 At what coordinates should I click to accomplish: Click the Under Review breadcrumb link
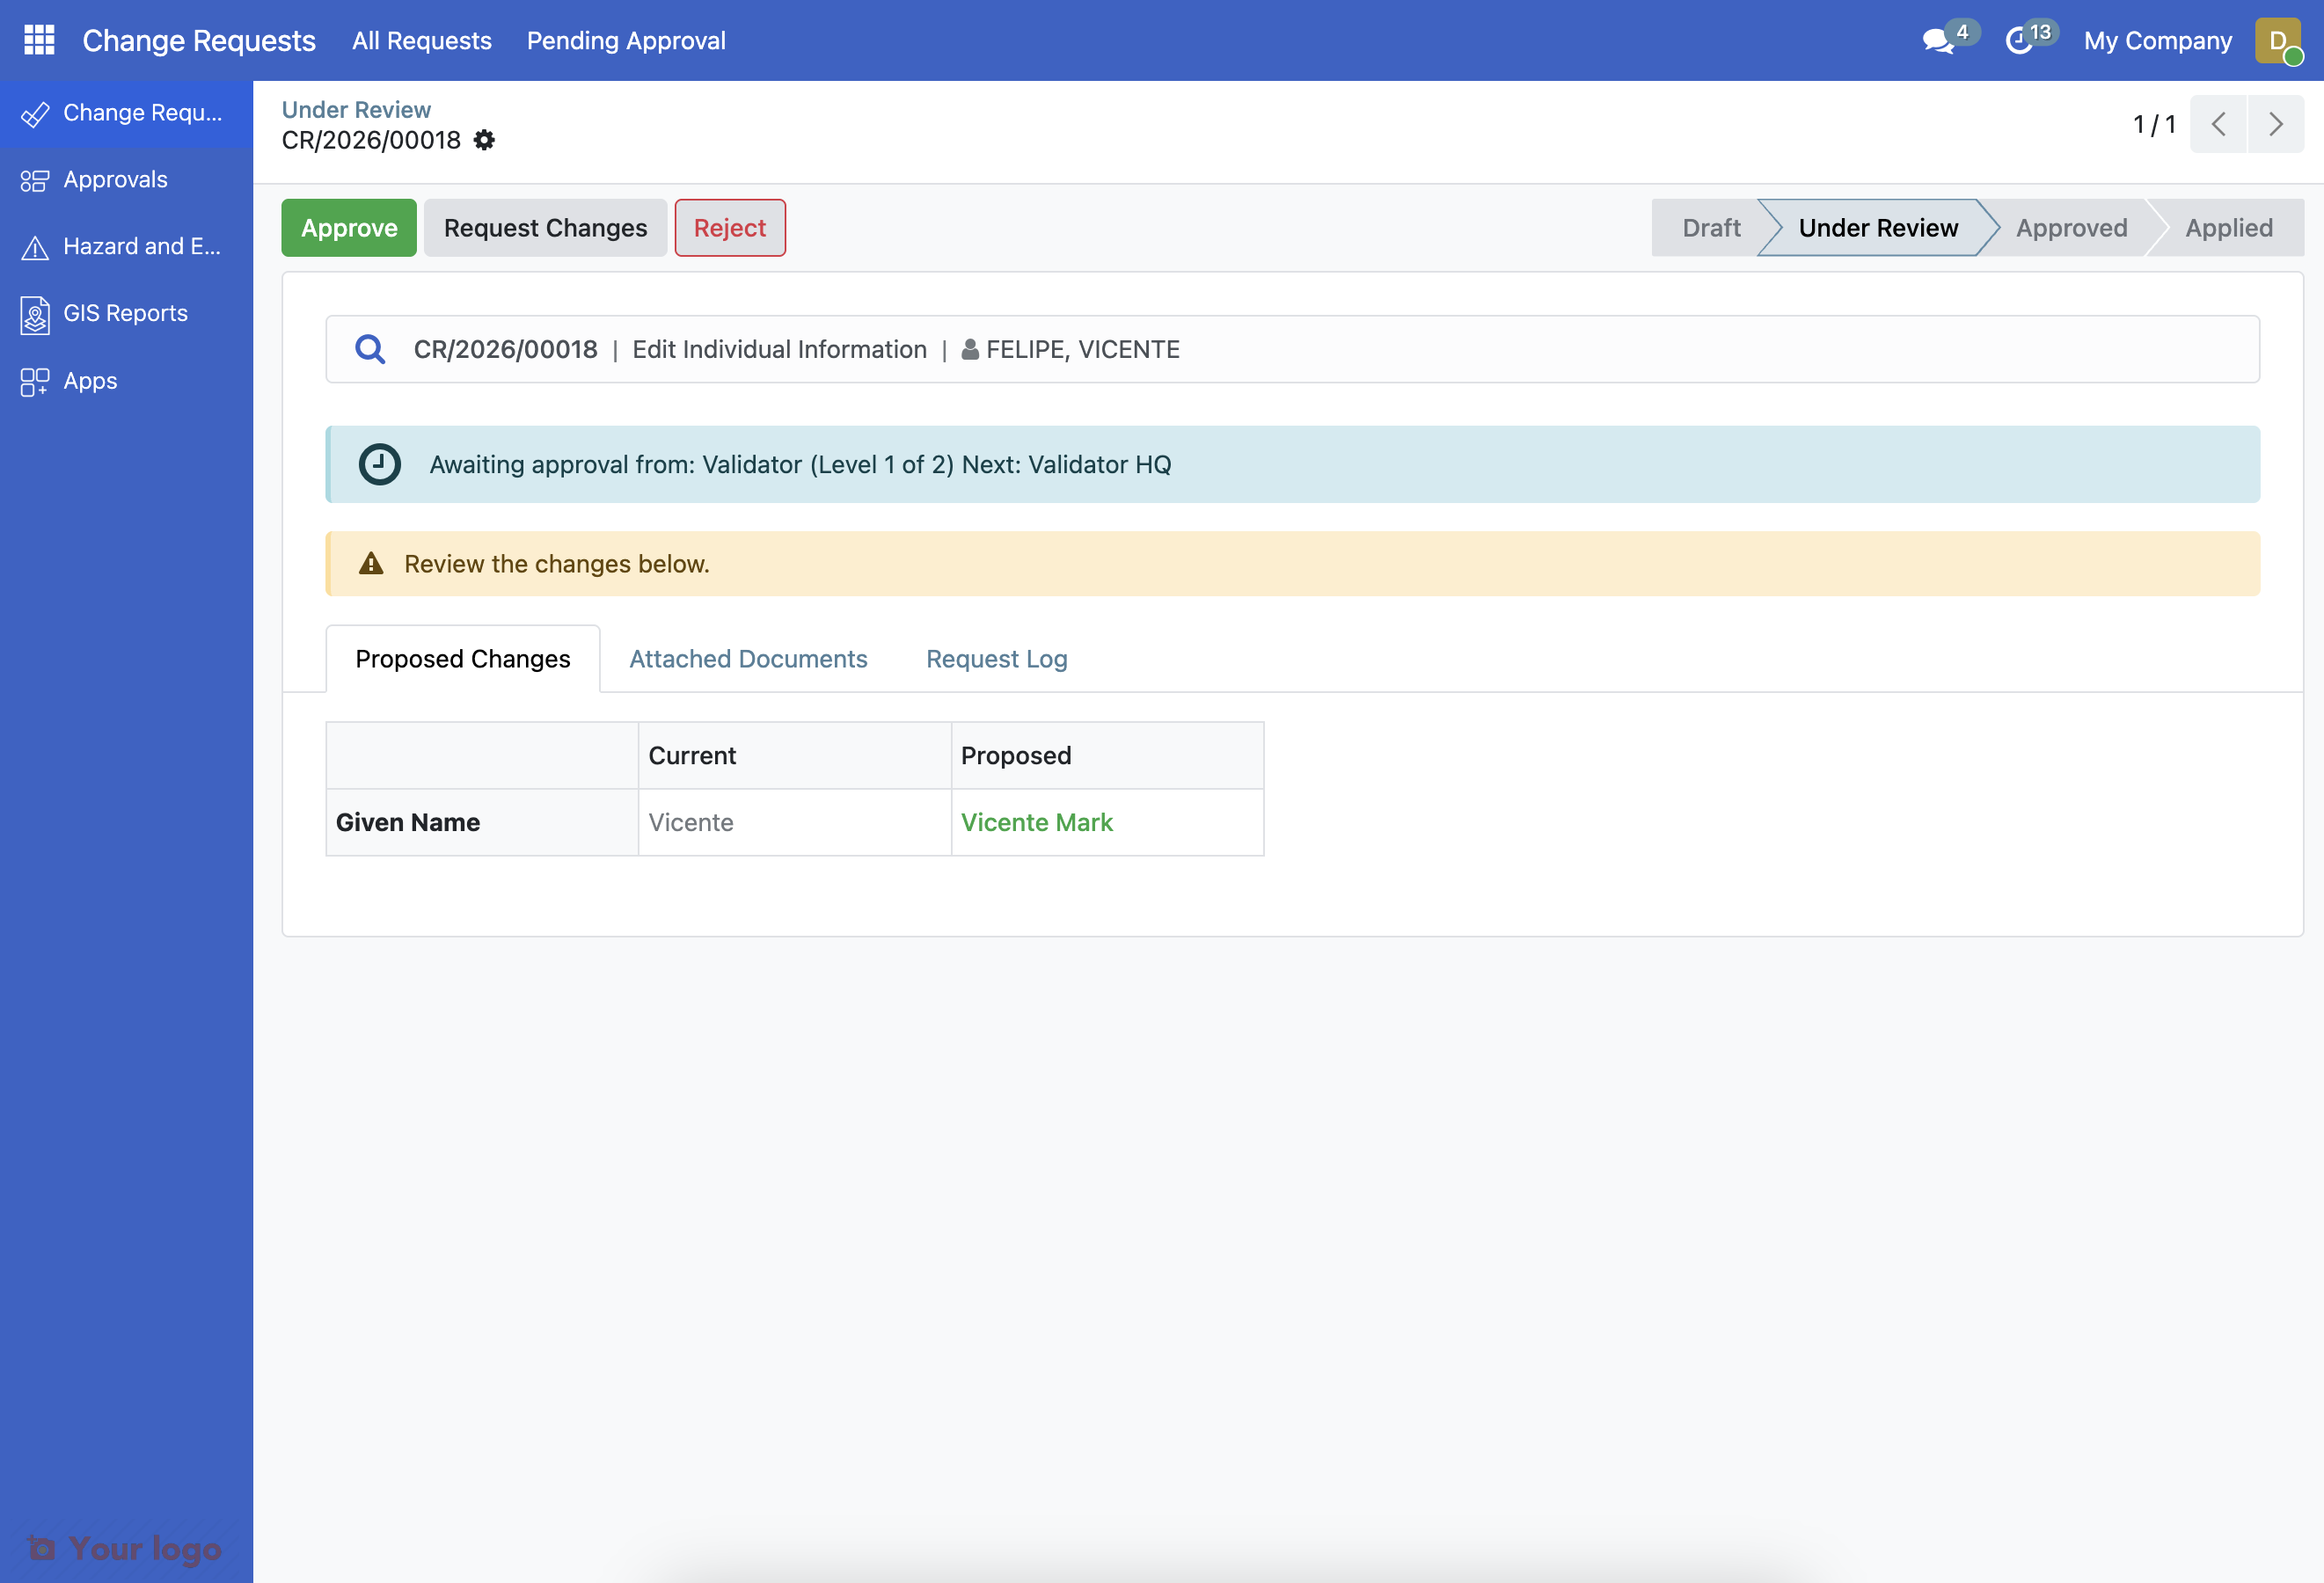pos(356,110)
